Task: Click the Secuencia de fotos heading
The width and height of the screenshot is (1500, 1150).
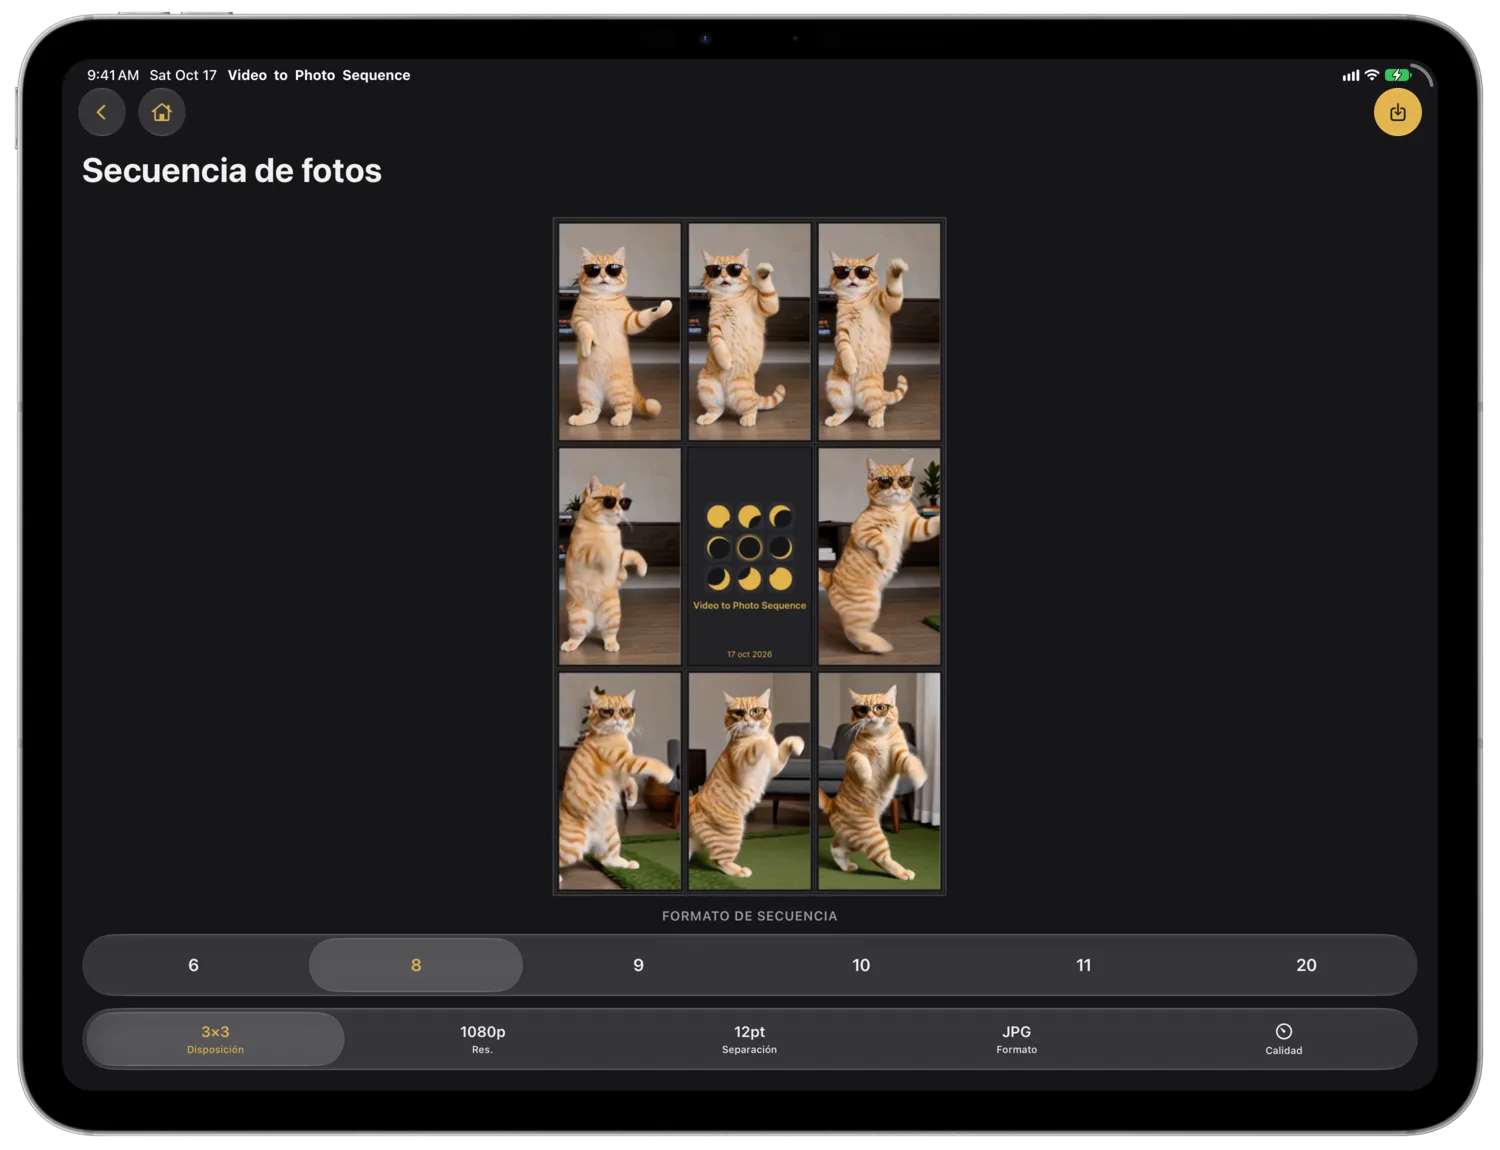Action: (x=232, y=170)
